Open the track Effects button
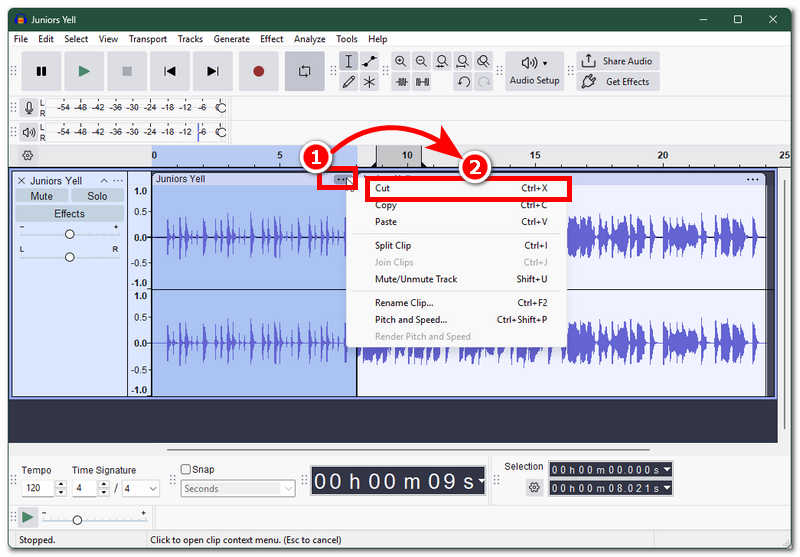The width and height of the screenshot is (800, 557). click(69, 214)
